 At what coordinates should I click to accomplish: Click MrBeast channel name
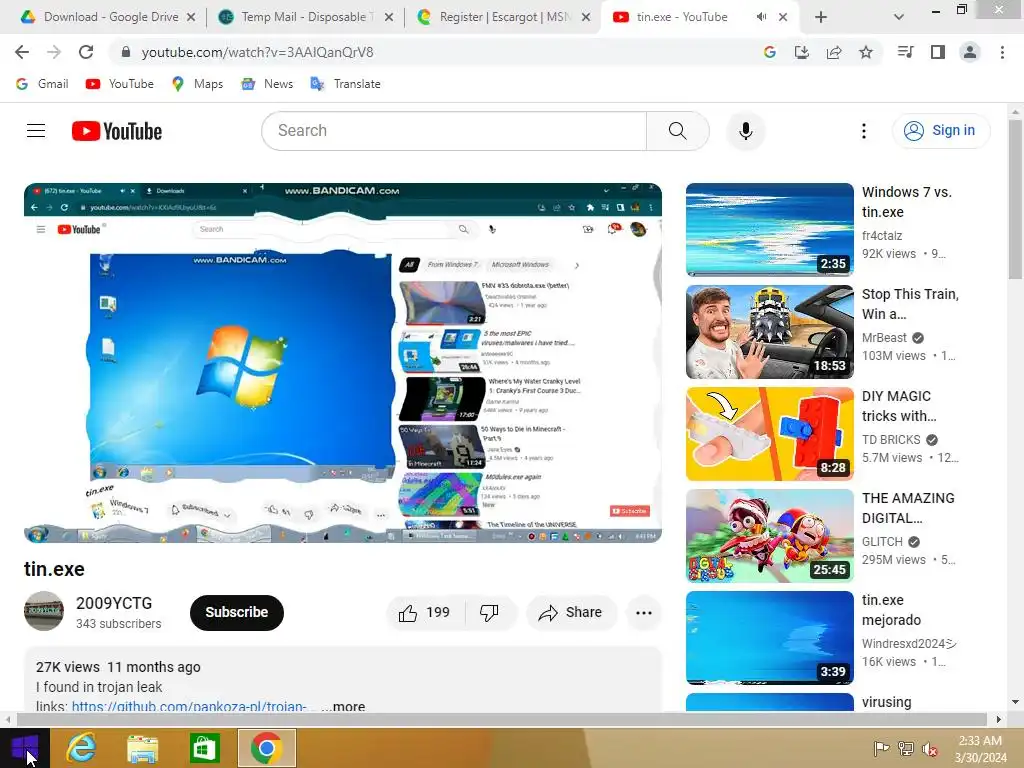coord(884,338)
